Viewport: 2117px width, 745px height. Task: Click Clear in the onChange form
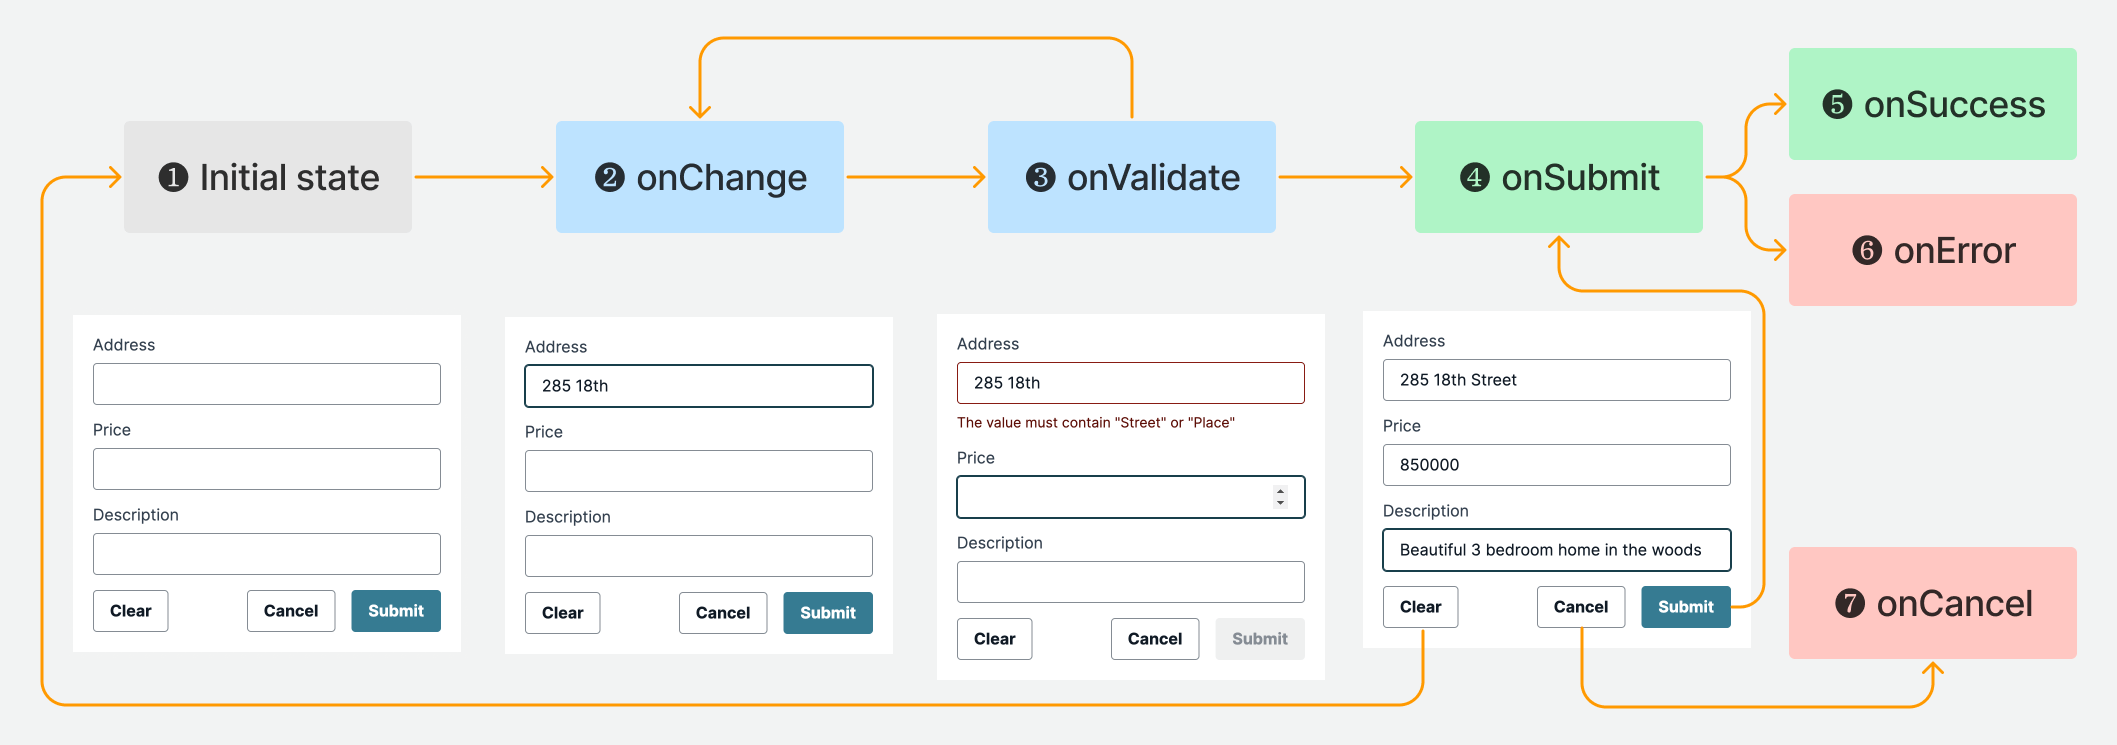[x=562, y=612]
